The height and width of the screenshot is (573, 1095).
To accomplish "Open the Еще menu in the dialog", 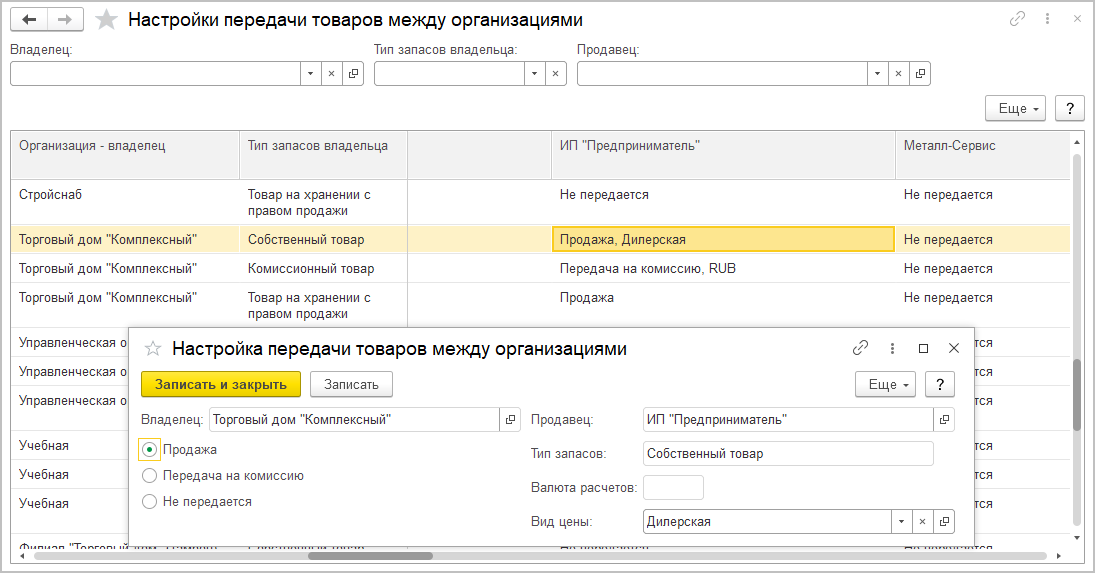I will (885, 385).
